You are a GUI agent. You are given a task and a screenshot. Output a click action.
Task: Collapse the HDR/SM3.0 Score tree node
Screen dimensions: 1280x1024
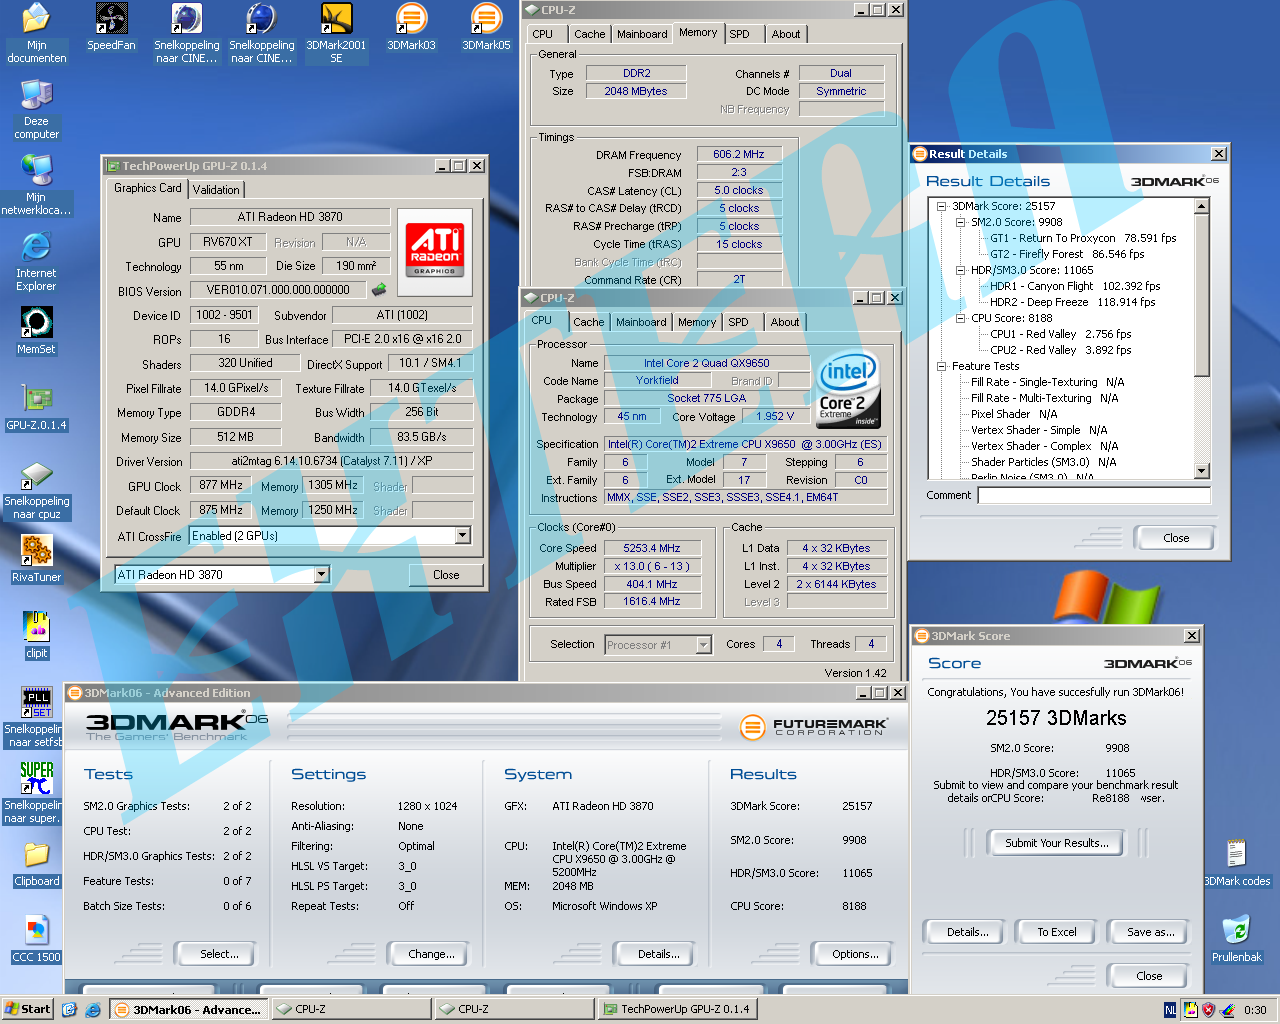pos(960,270)
